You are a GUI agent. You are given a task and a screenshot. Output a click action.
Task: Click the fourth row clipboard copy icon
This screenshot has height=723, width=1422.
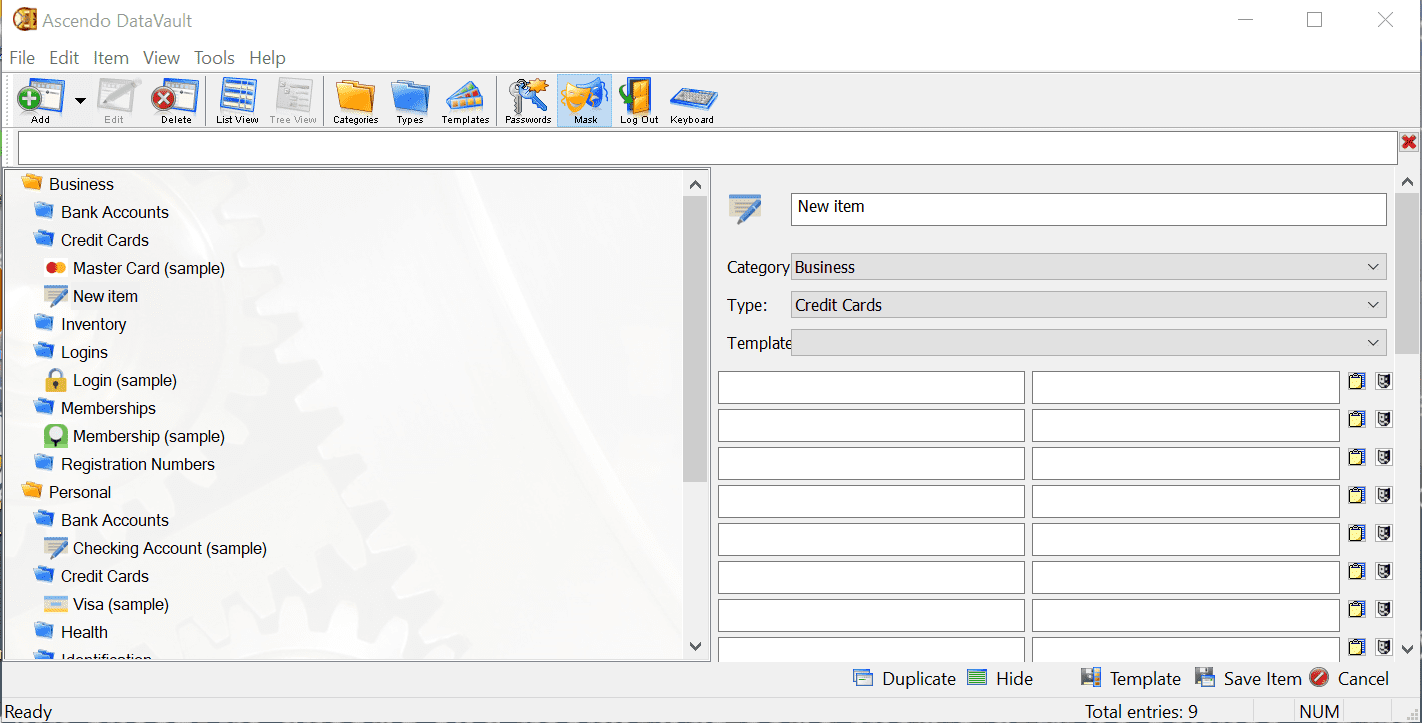[1357, 495]
